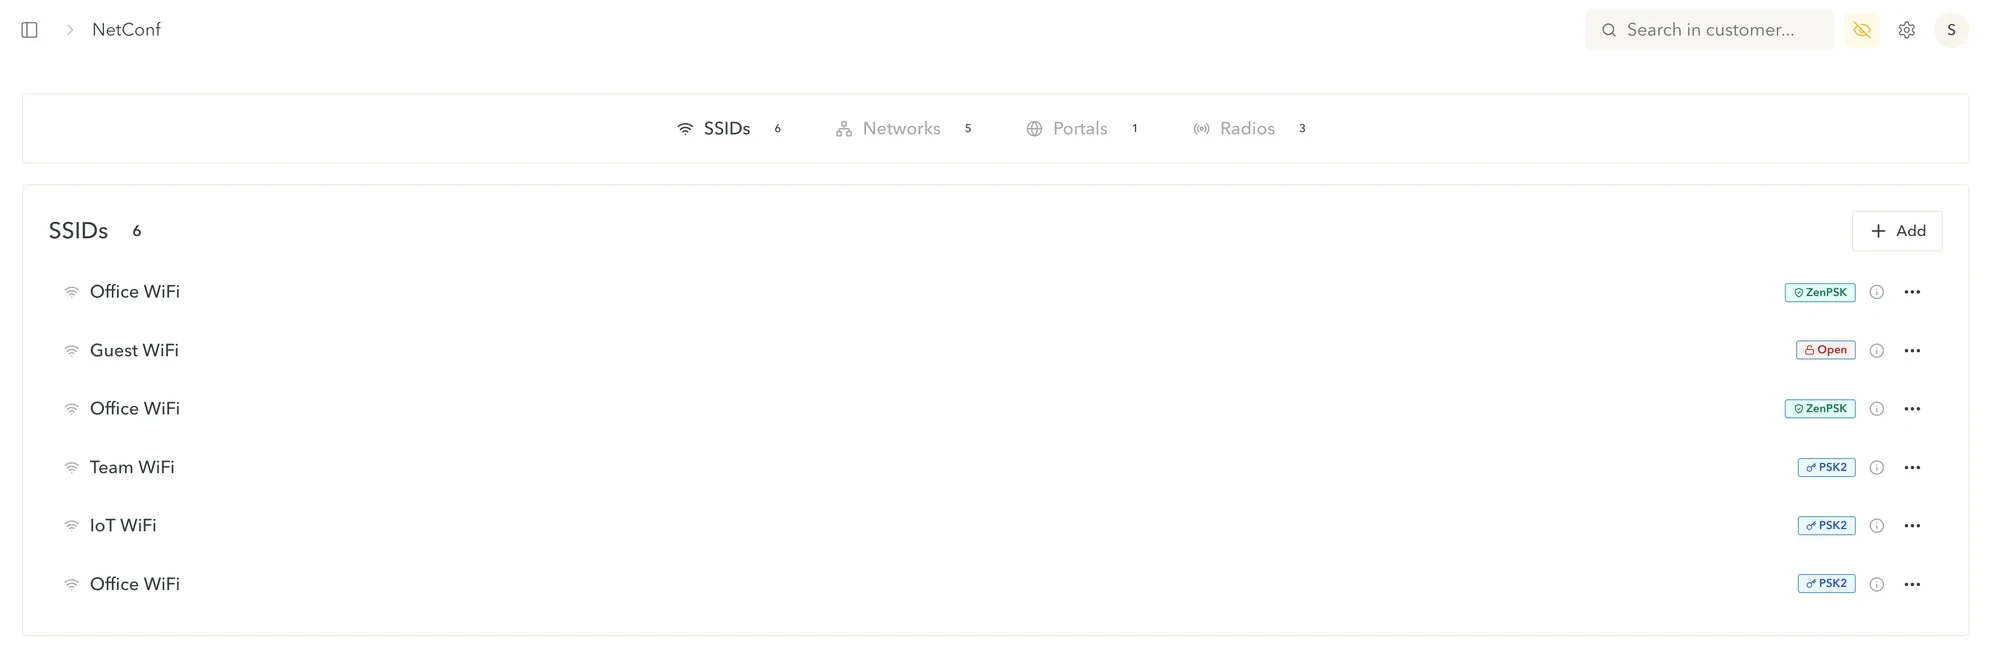Open settings via the gear icon
Viewport: 2000px width, 655px height.
coord(1907,30)
